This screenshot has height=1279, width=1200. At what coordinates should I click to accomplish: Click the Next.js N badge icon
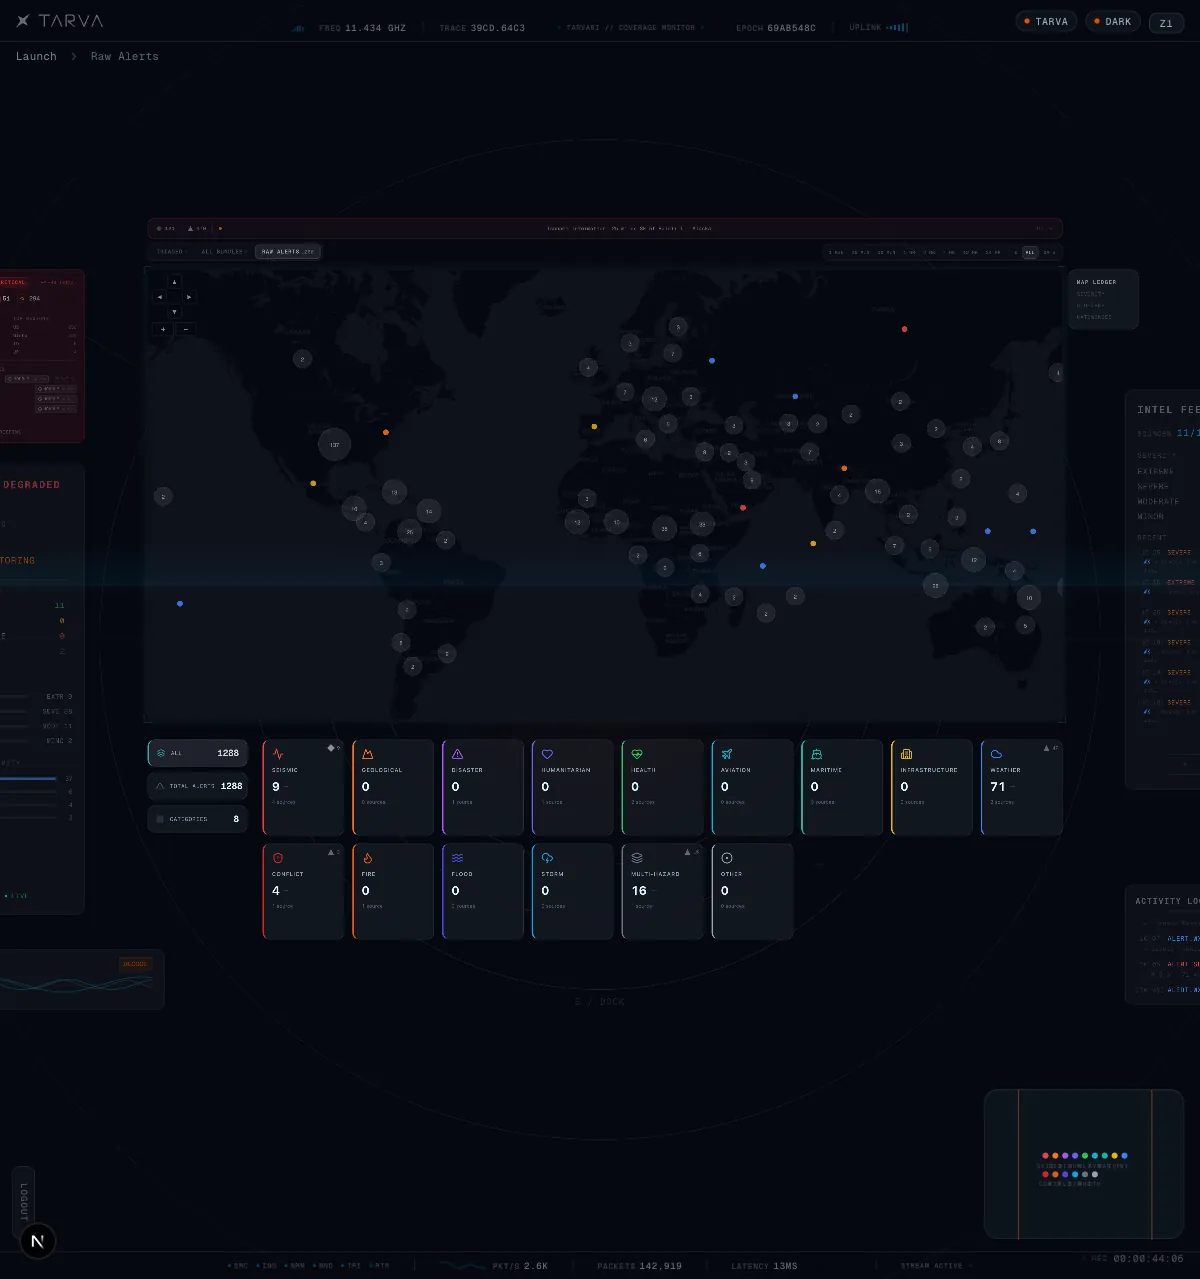tap(37, 1242)
